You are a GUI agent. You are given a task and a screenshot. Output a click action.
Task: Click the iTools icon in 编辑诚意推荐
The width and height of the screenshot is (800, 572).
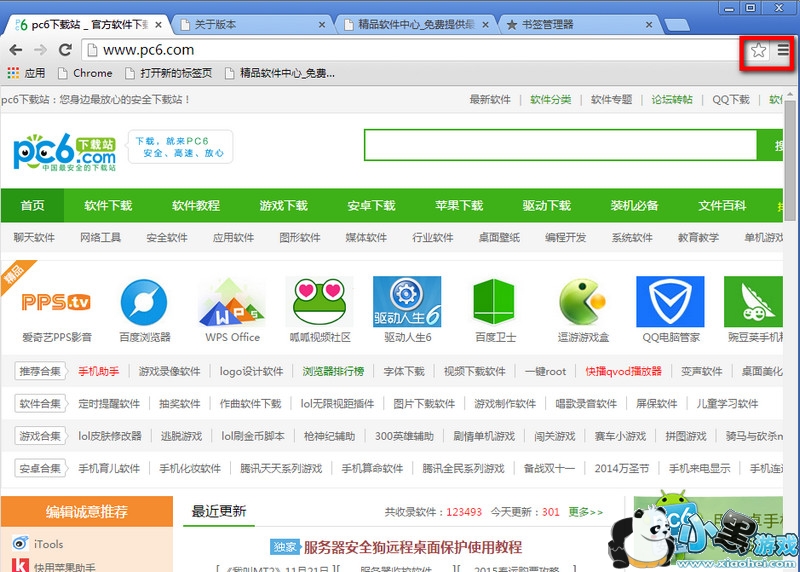tap(20, 543)
